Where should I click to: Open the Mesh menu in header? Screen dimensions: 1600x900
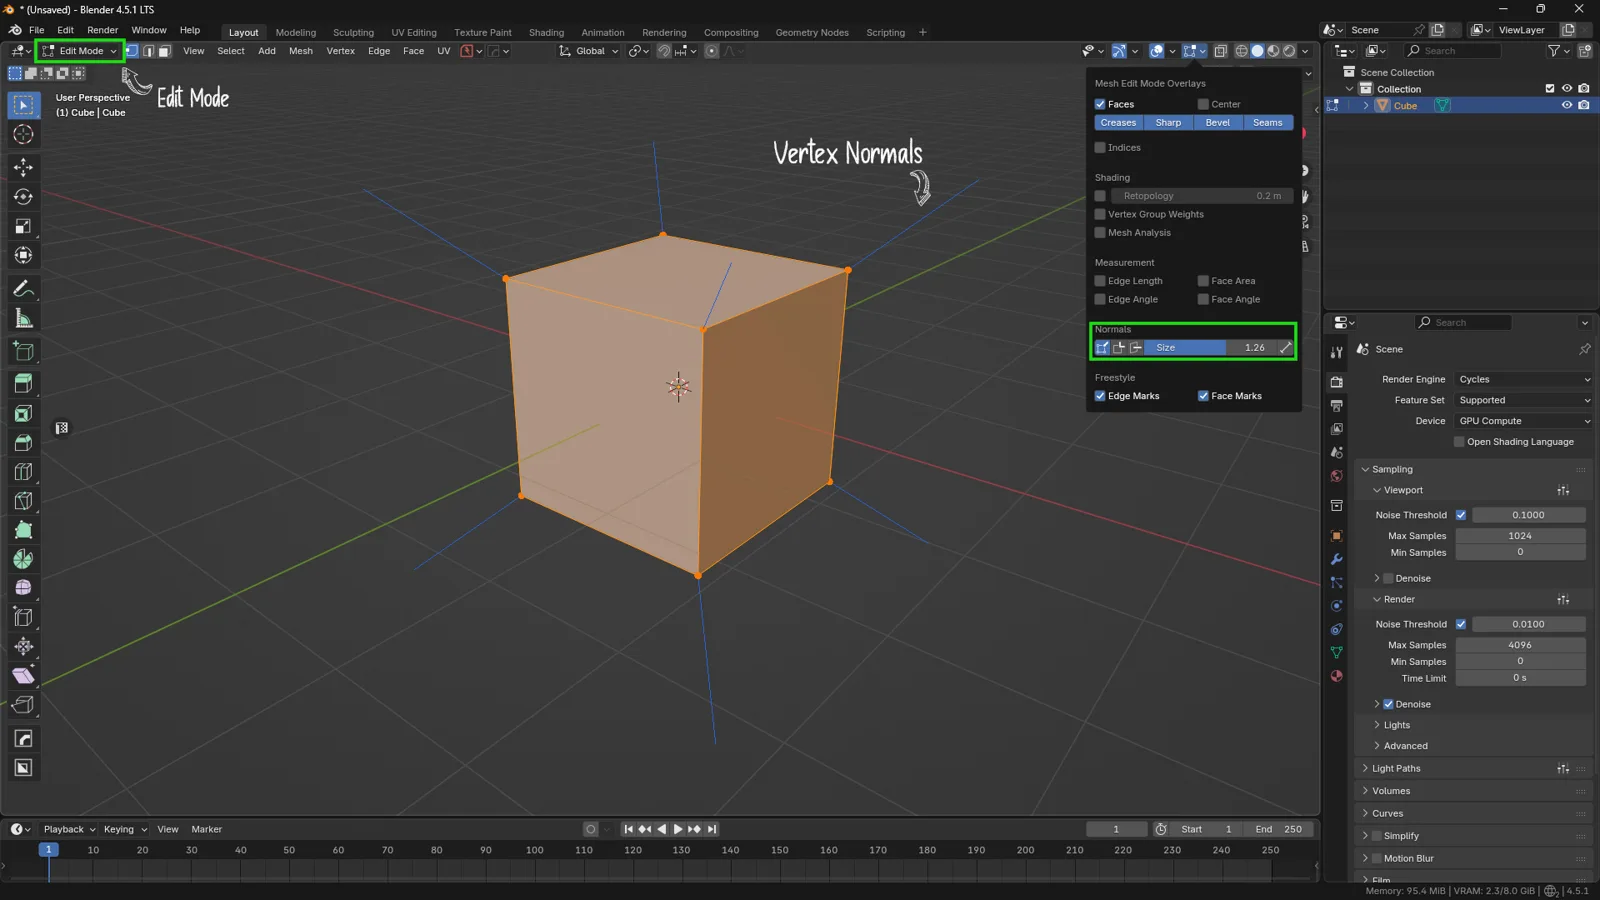(x=300, y=51)
